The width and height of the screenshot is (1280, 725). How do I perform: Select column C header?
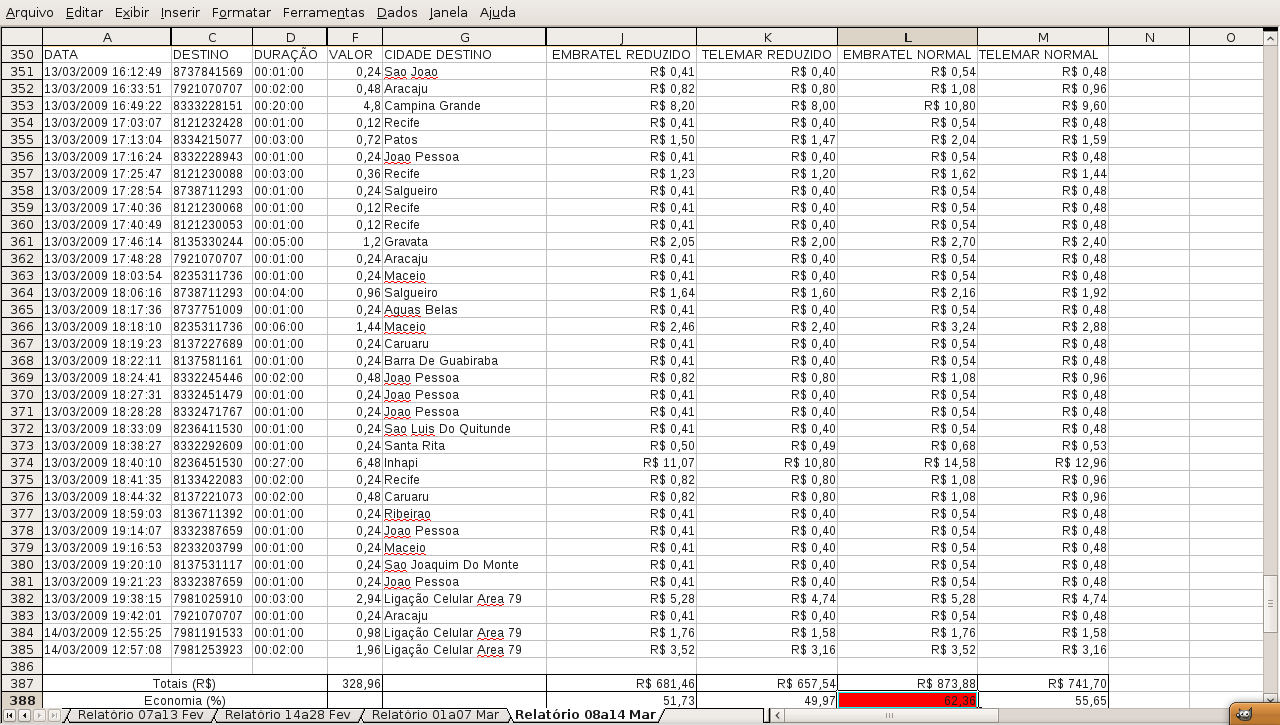click(x=211, y=37)
